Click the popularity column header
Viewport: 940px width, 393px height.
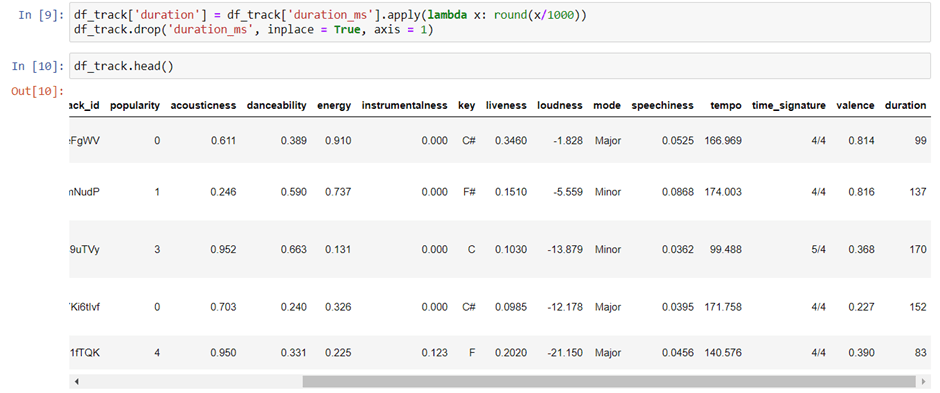135,105
